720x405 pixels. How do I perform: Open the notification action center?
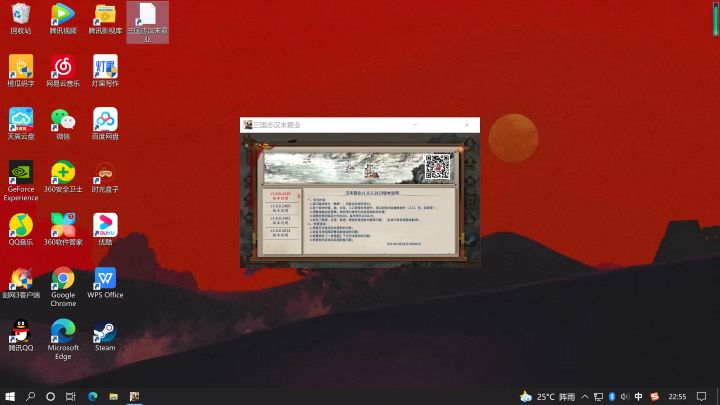click(701, 397)
